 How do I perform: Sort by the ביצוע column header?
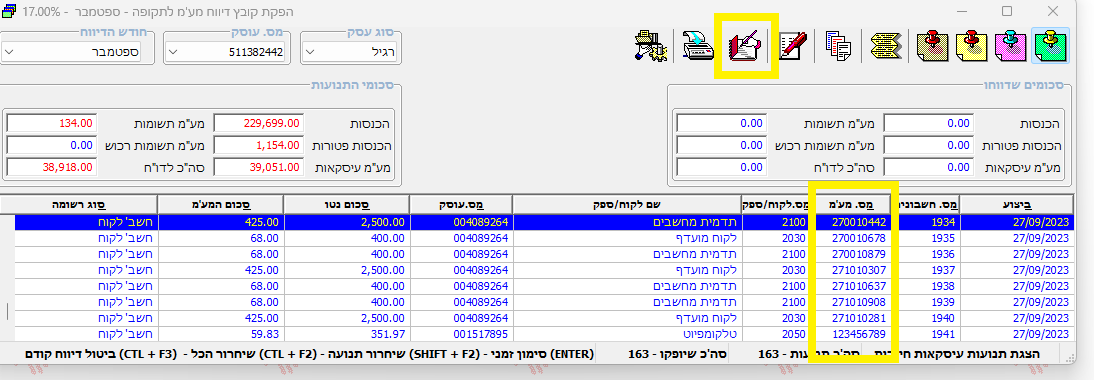[1017, 204]
